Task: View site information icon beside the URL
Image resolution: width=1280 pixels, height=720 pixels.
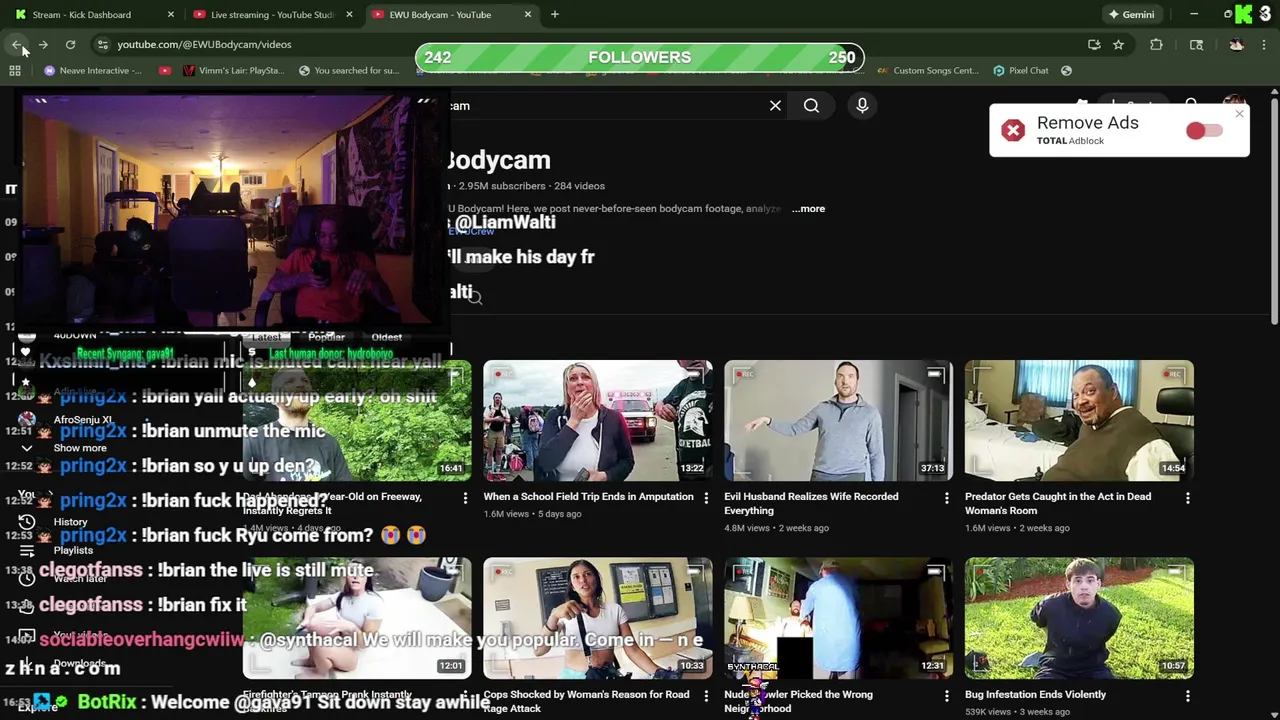Action: [x=102, y=44]
